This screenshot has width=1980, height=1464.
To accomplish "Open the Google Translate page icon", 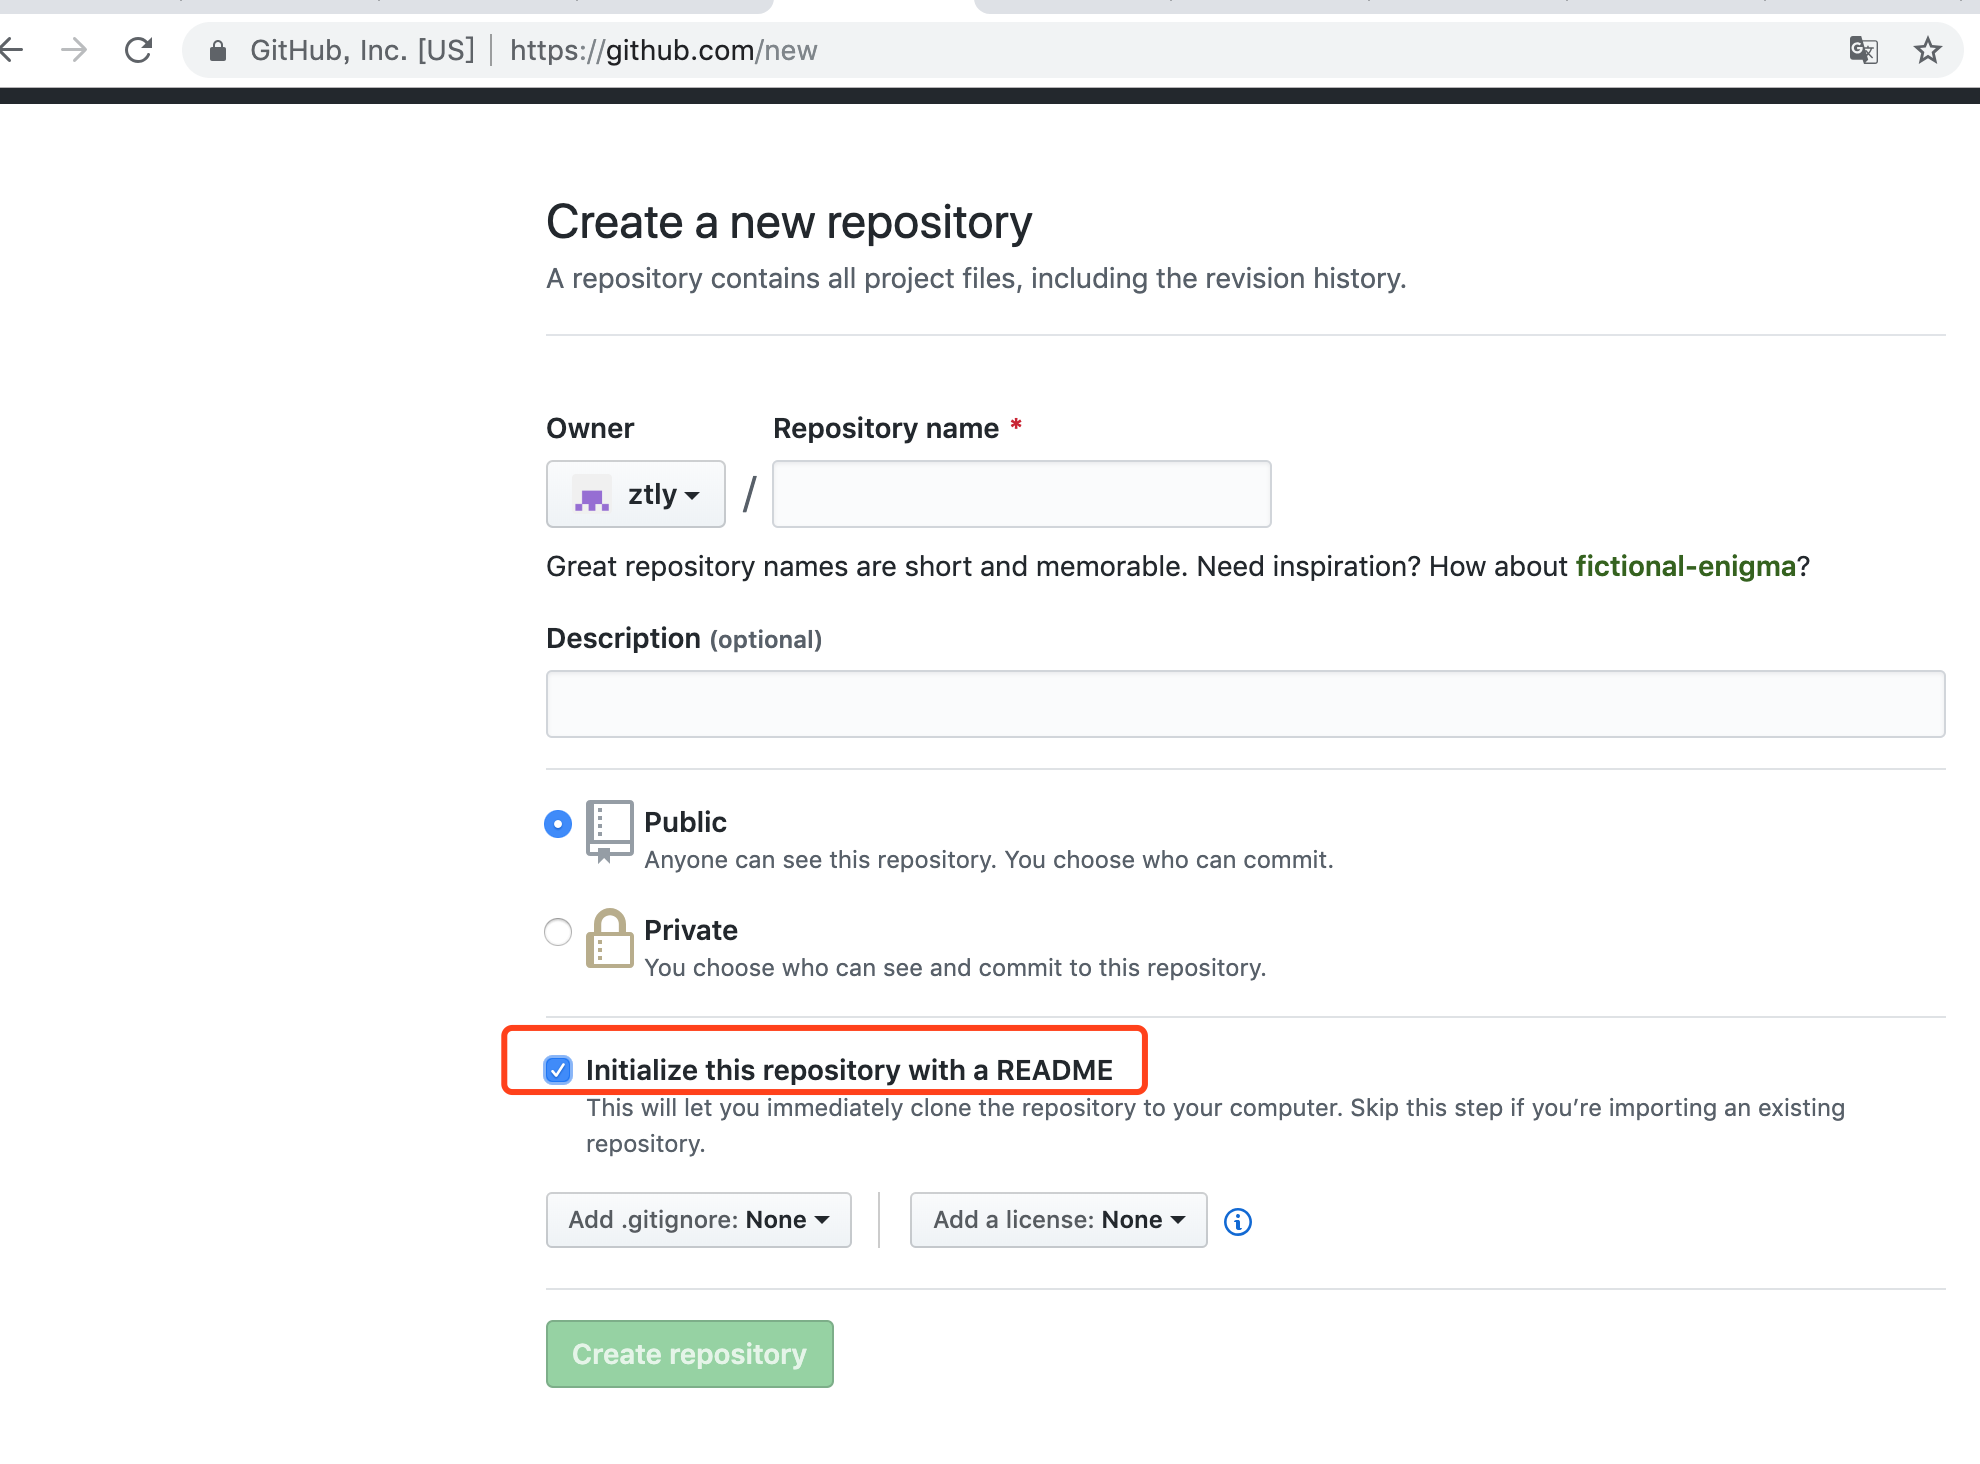I will (1863, 50).
